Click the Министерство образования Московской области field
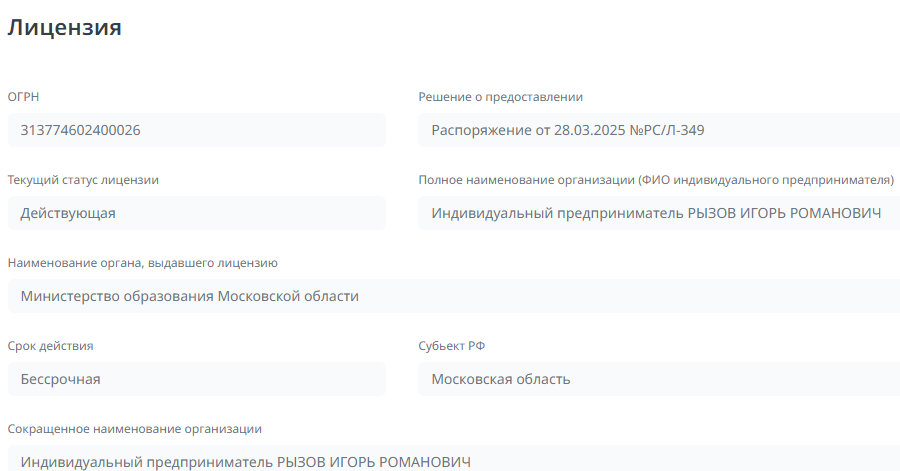The width and height of the screenshot is (900, 471). (x=450, y=296)
